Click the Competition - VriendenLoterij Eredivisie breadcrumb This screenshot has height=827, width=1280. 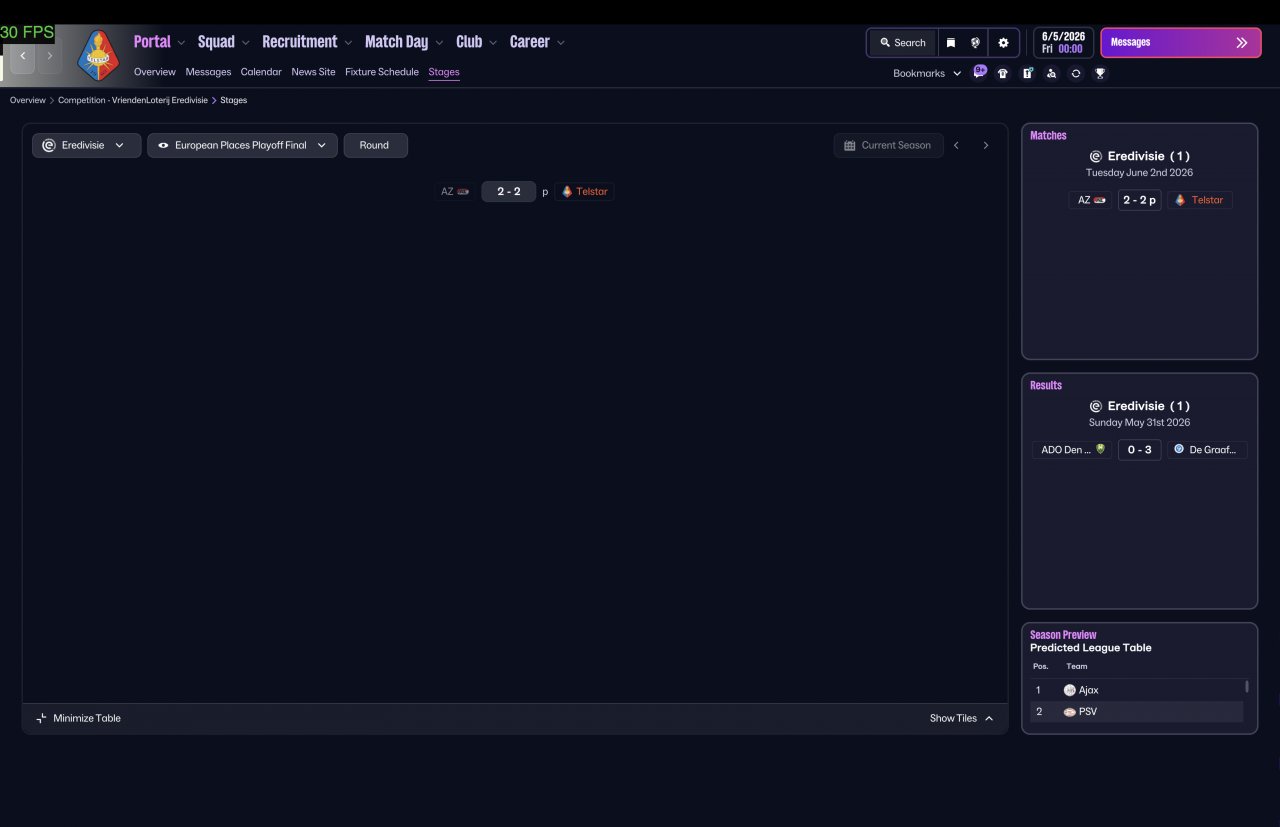[133, 100]
